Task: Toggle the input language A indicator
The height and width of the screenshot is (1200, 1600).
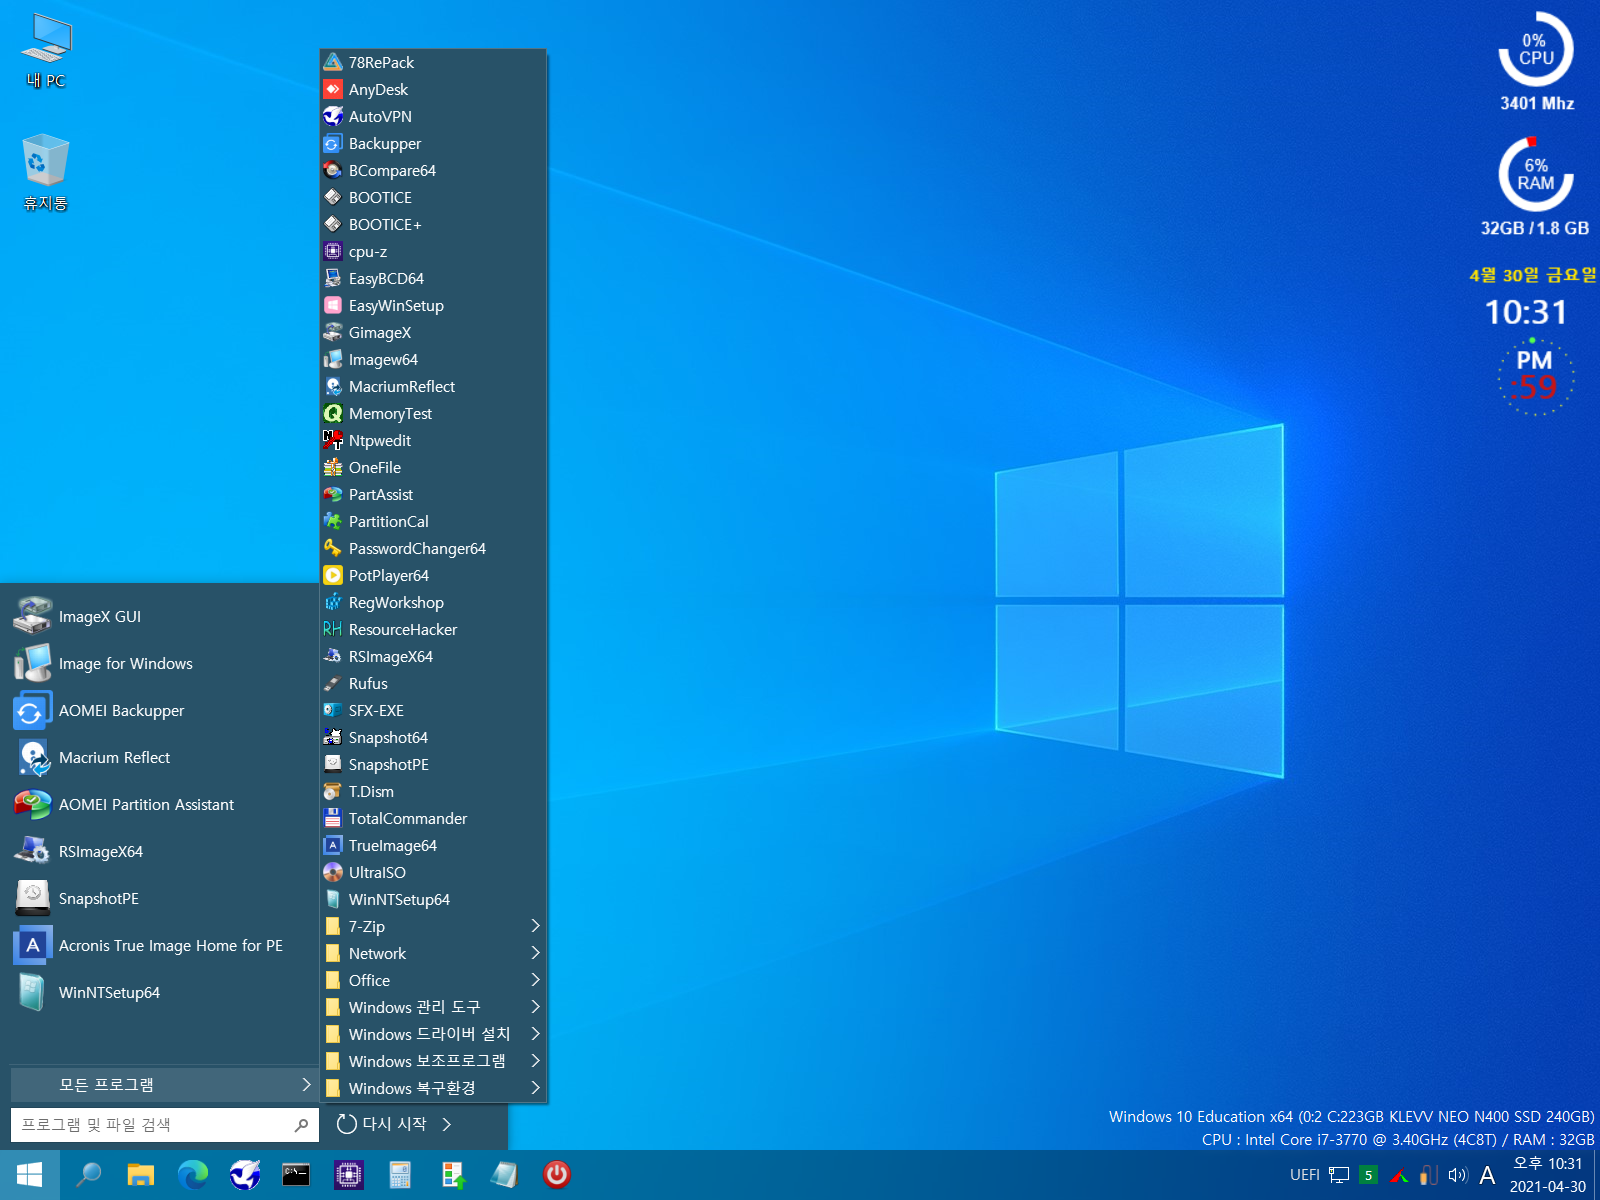Action: point(1487,1175)
